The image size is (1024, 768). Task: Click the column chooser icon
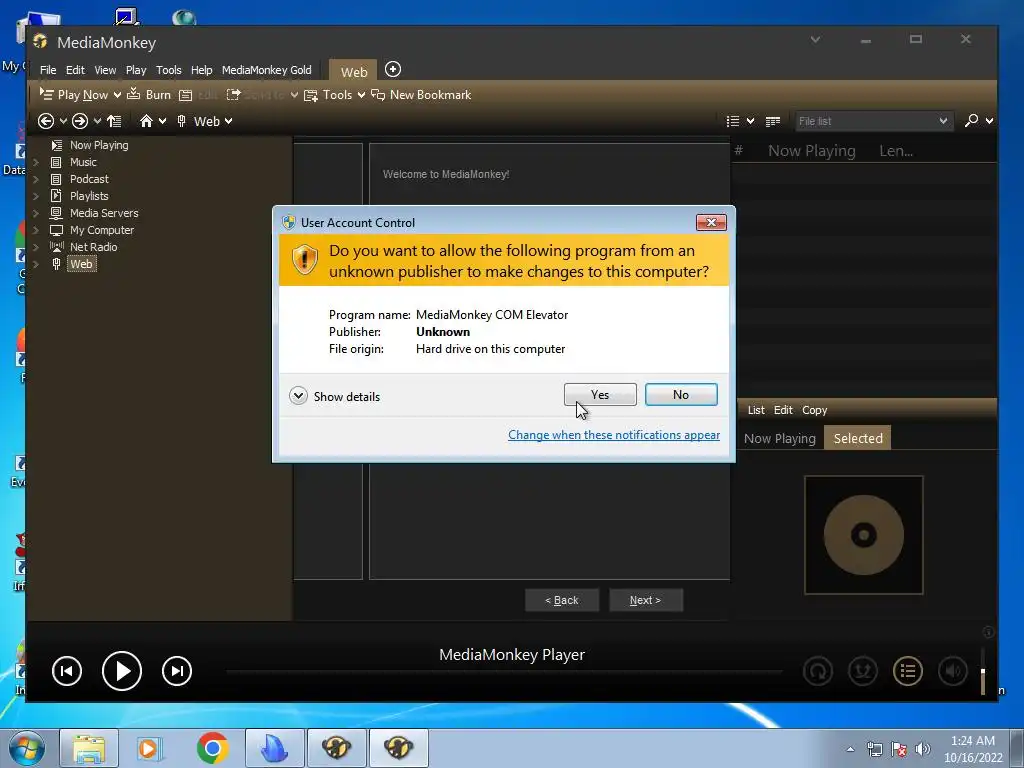(773, 121)
